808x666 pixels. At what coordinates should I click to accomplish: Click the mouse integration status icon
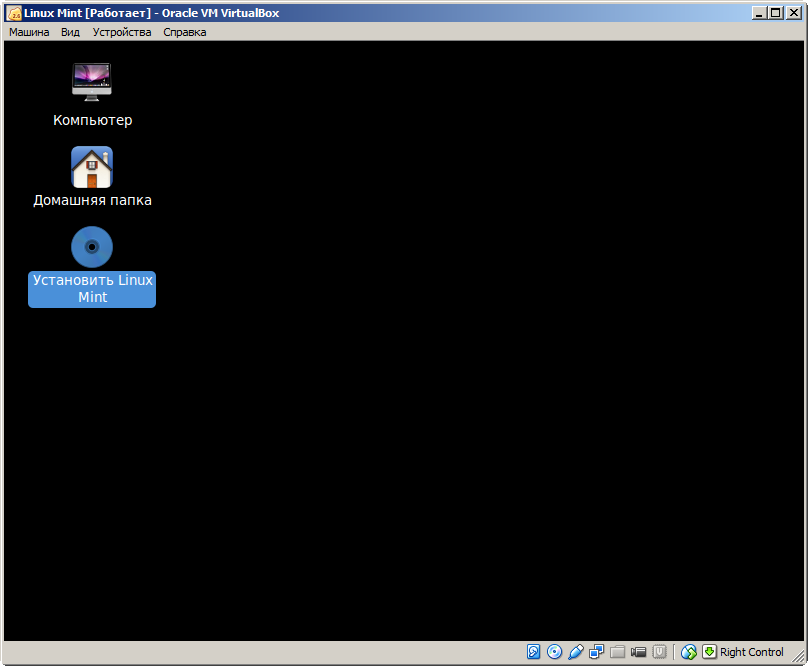click(688, 652)
